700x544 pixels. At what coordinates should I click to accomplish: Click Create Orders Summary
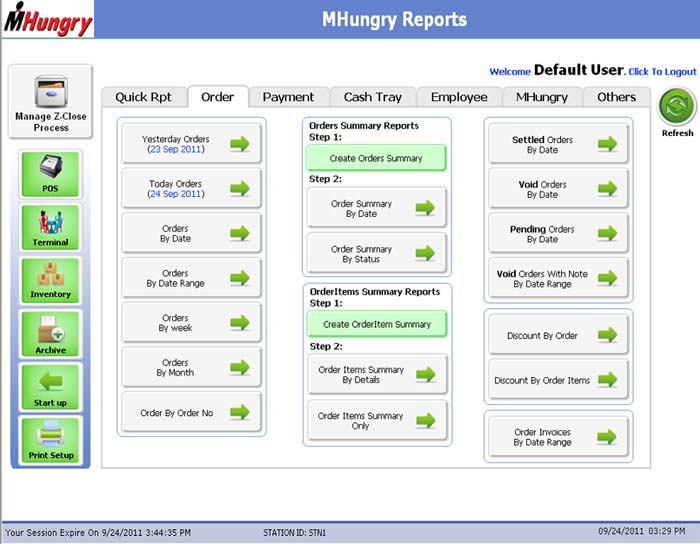pyautogui.click(x=376, y=158)
